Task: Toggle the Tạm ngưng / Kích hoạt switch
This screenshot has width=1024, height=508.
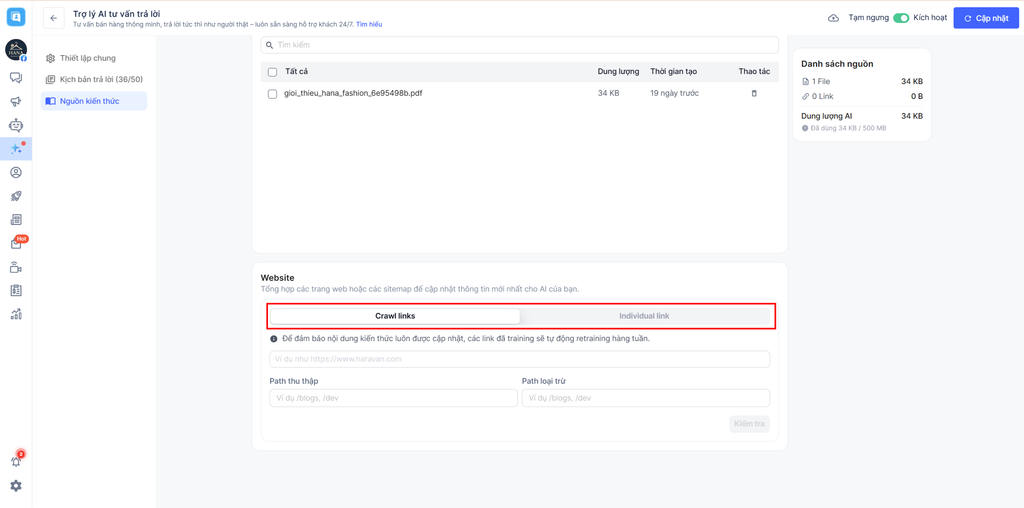Action: point(901,18)
